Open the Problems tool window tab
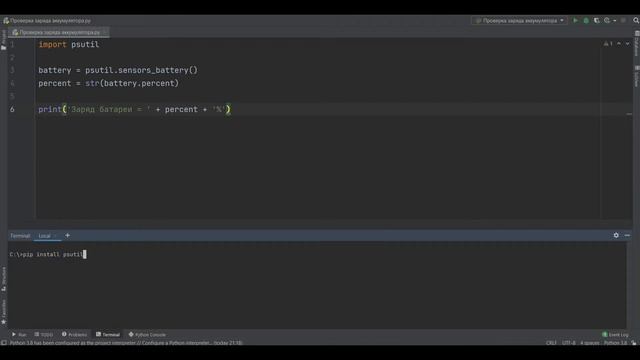 pos(74,335)
